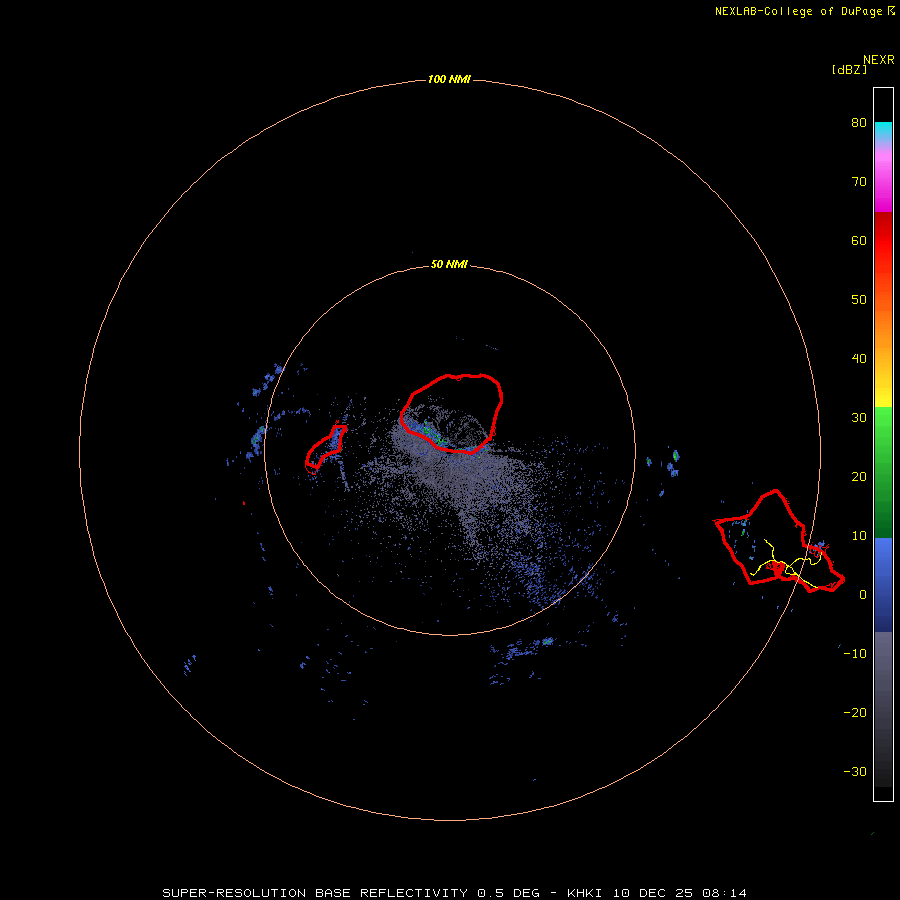This screenshot has height=900, width=900.
Task: Click the 40 value on the dBZ scale
Action: point(859,359)
